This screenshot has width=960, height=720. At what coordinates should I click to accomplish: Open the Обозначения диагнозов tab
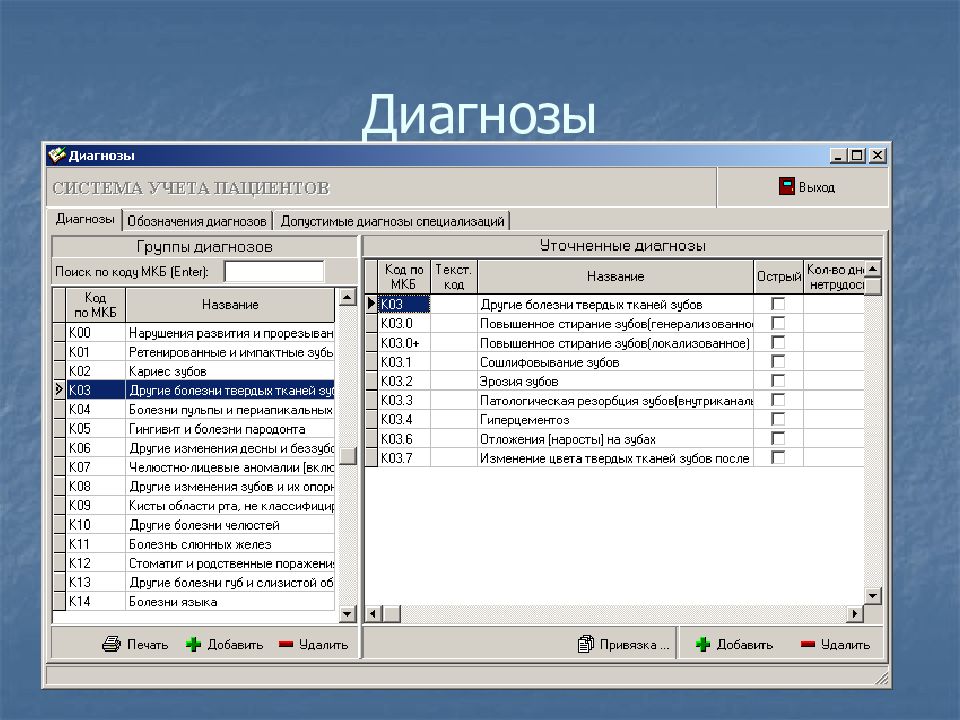[197, 221]
